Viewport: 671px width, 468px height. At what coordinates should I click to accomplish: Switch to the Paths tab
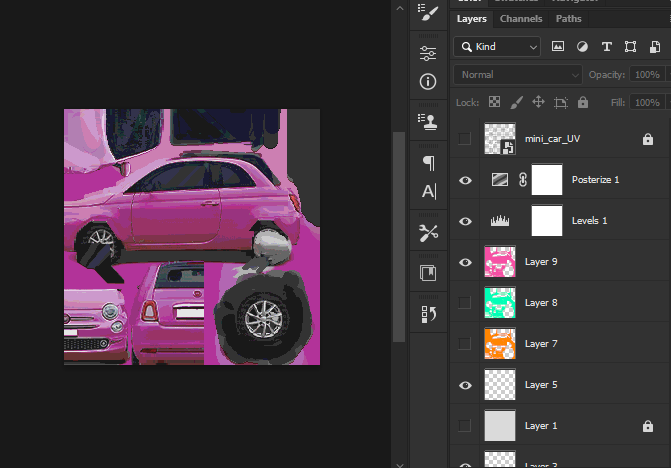click(568, 19)
